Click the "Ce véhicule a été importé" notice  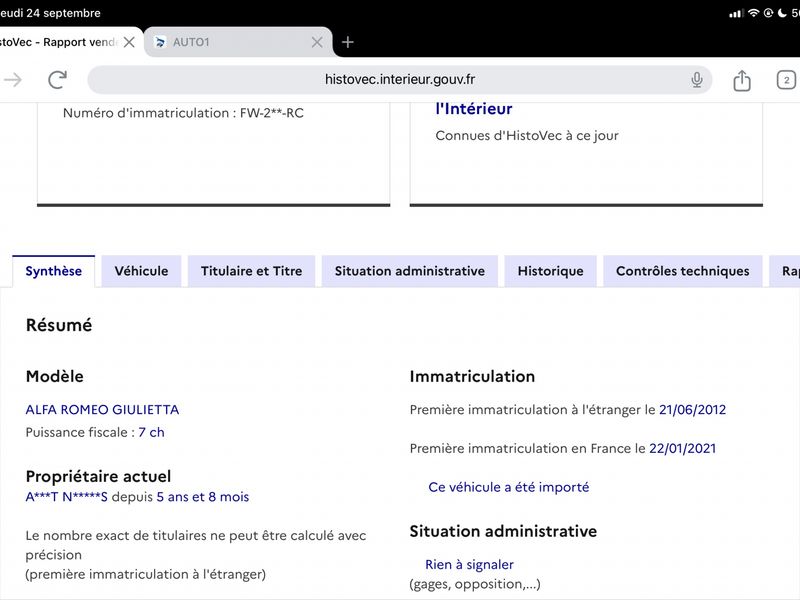pyautogui.click(x=509, y=487)
